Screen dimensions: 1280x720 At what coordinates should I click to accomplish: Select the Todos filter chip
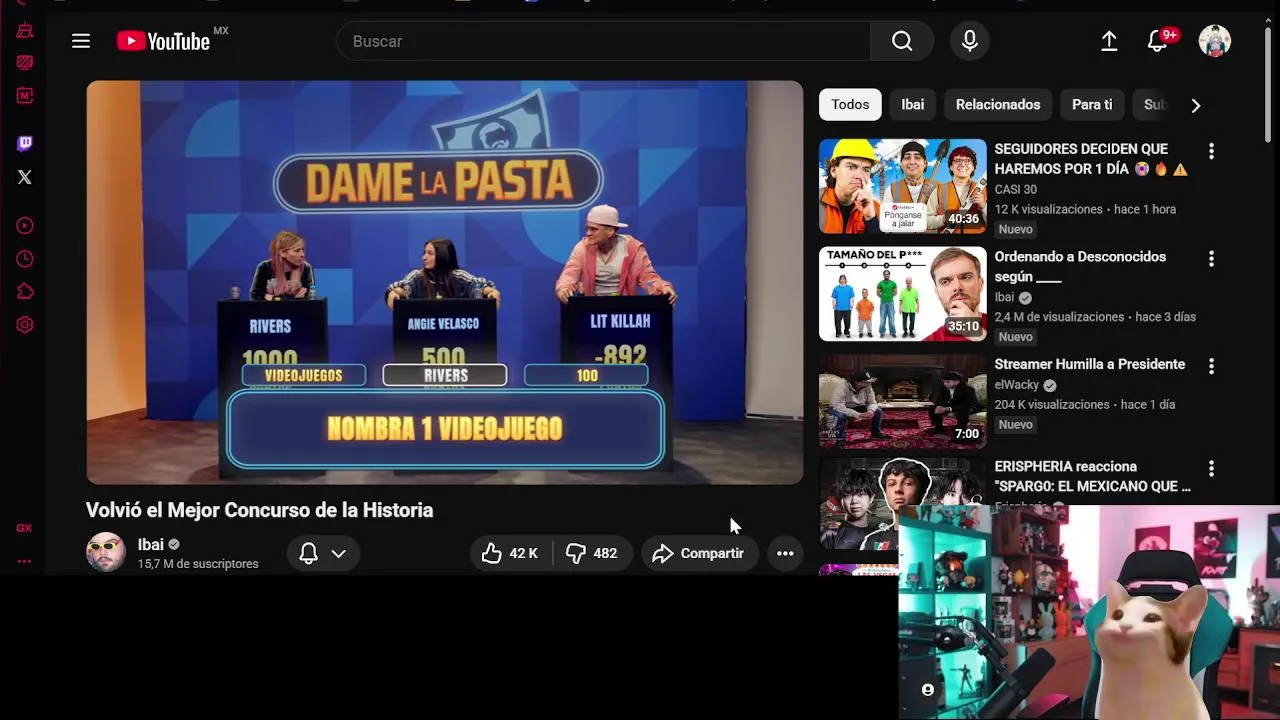click(x=850, y=104)
